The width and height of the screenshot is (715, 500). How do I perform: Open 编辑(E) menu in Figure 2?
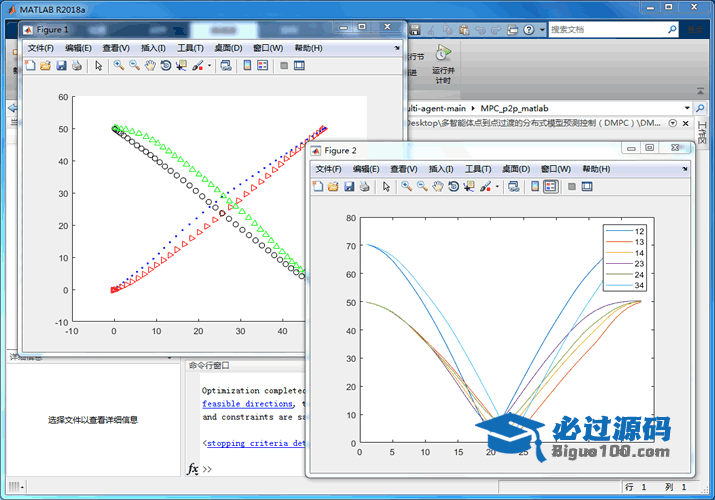366,169
